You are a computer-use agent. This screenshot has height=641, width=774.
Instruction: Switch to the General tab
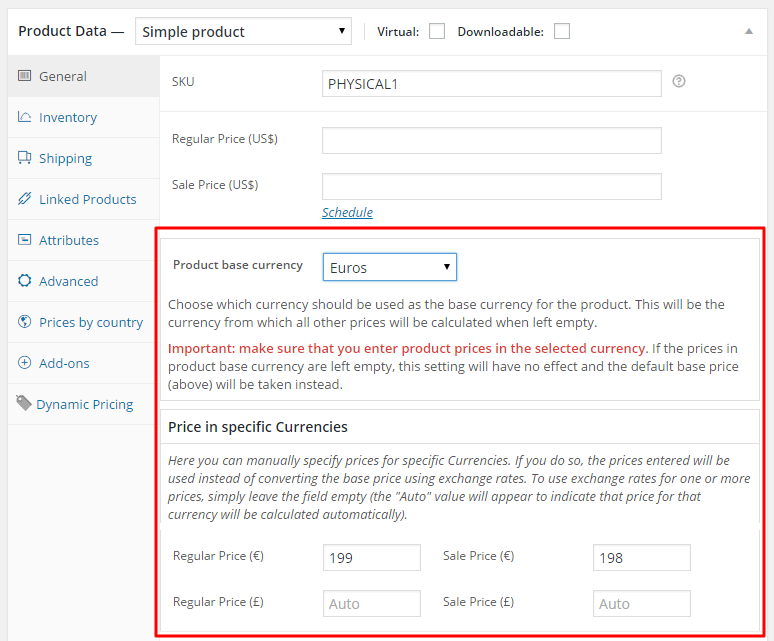click(x=63, y=76)
